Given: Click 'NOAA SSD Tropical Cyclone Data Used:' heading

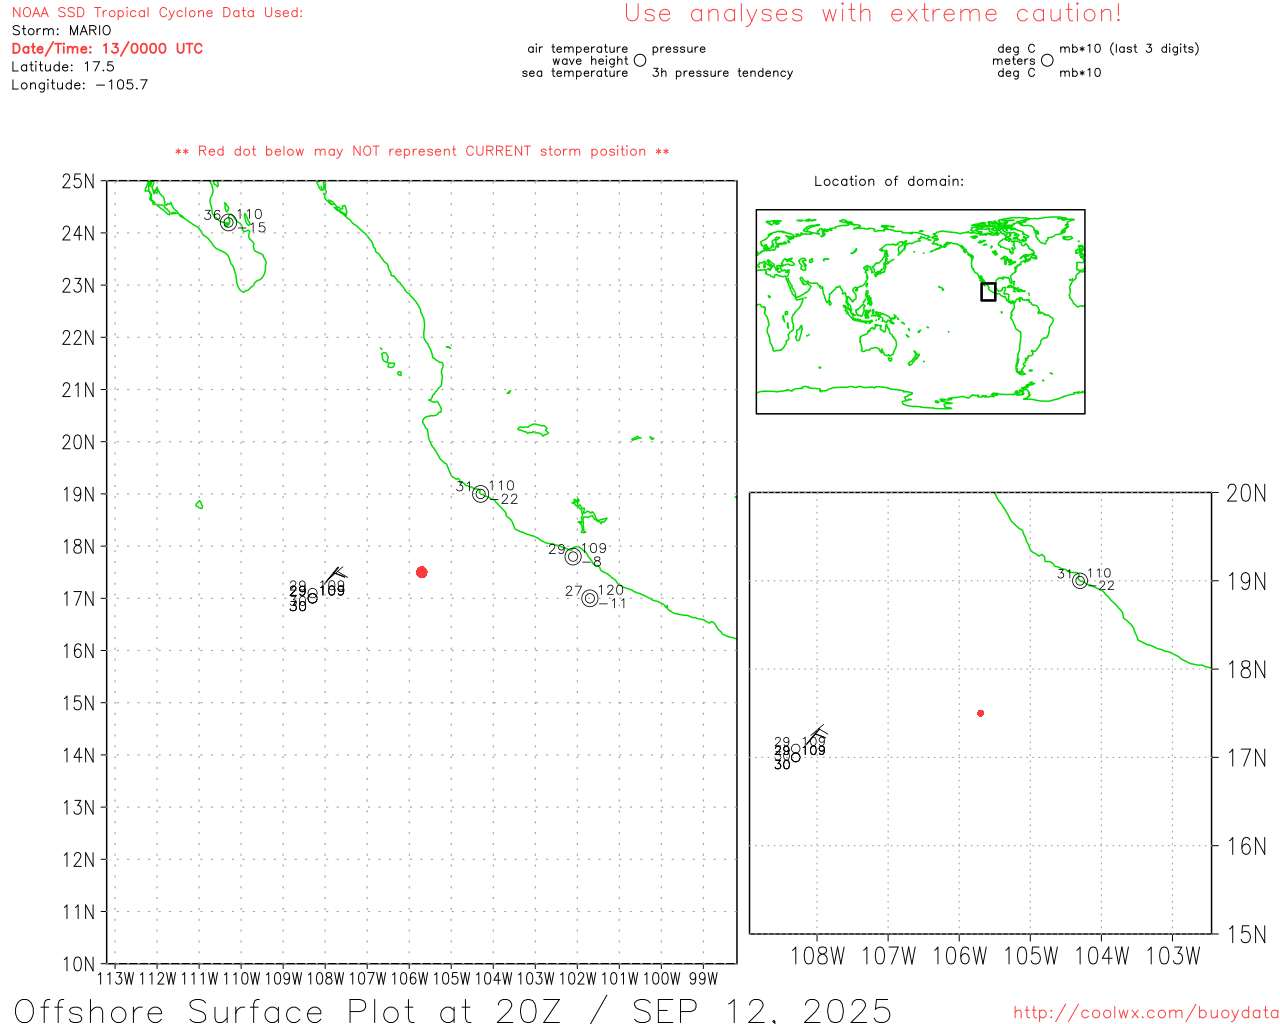Looking at the screenshot, I should (x=157, y=13).
